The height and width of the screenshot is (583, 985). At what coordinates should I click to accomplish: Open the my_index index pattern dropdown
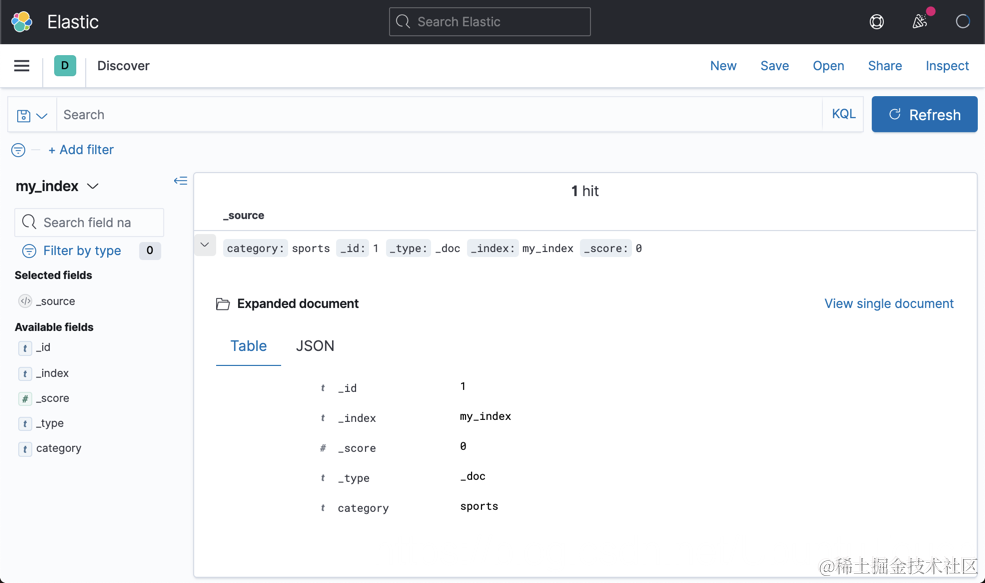click(57, 186)
